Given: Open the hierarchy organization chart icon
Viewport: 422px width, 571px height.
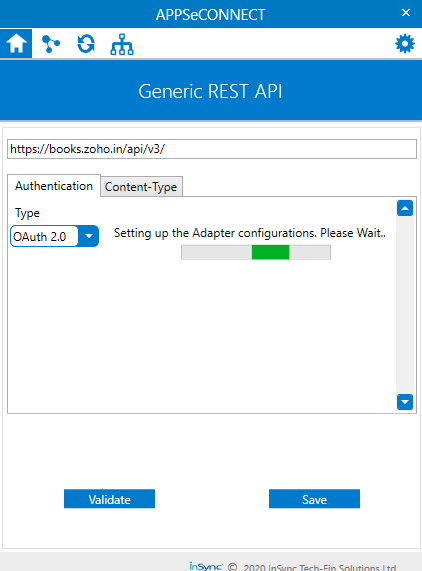Looking at the screenshot, I should 122,44.
